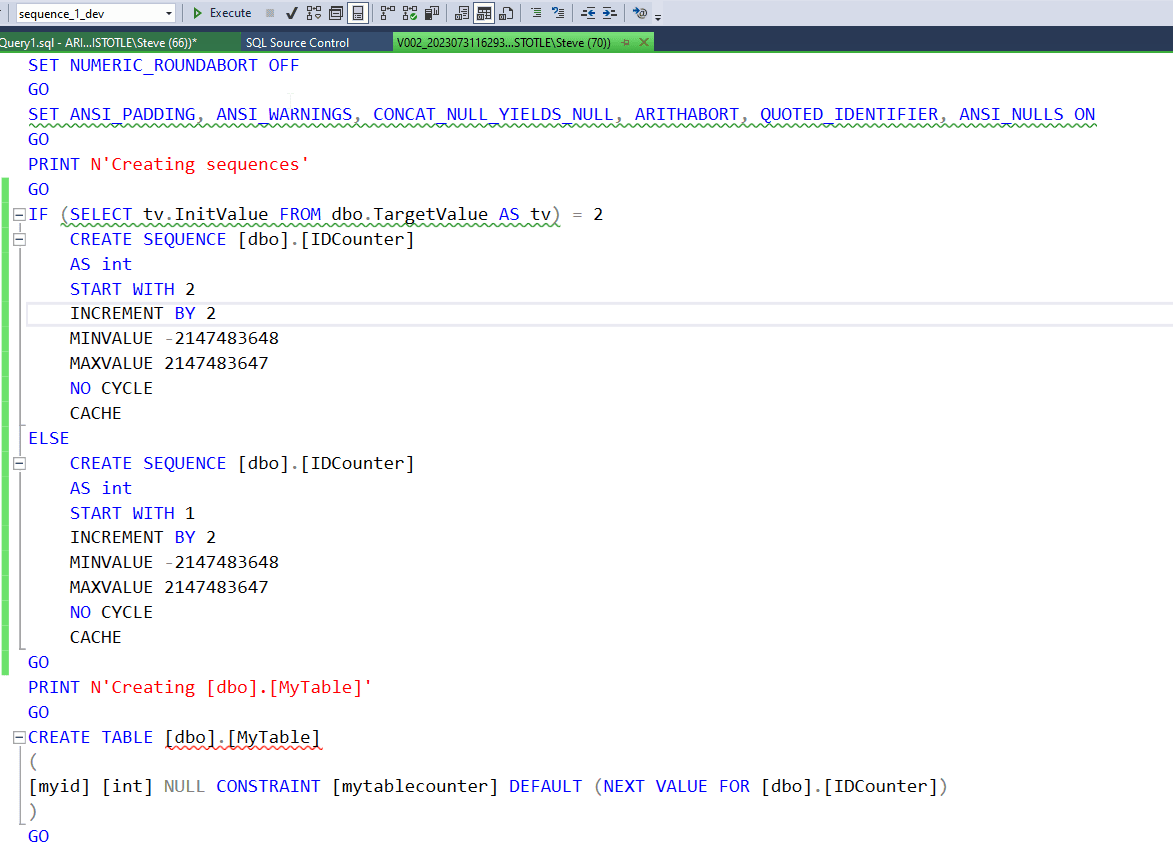Toggle Include Live Query Statistics

point(410,13)
